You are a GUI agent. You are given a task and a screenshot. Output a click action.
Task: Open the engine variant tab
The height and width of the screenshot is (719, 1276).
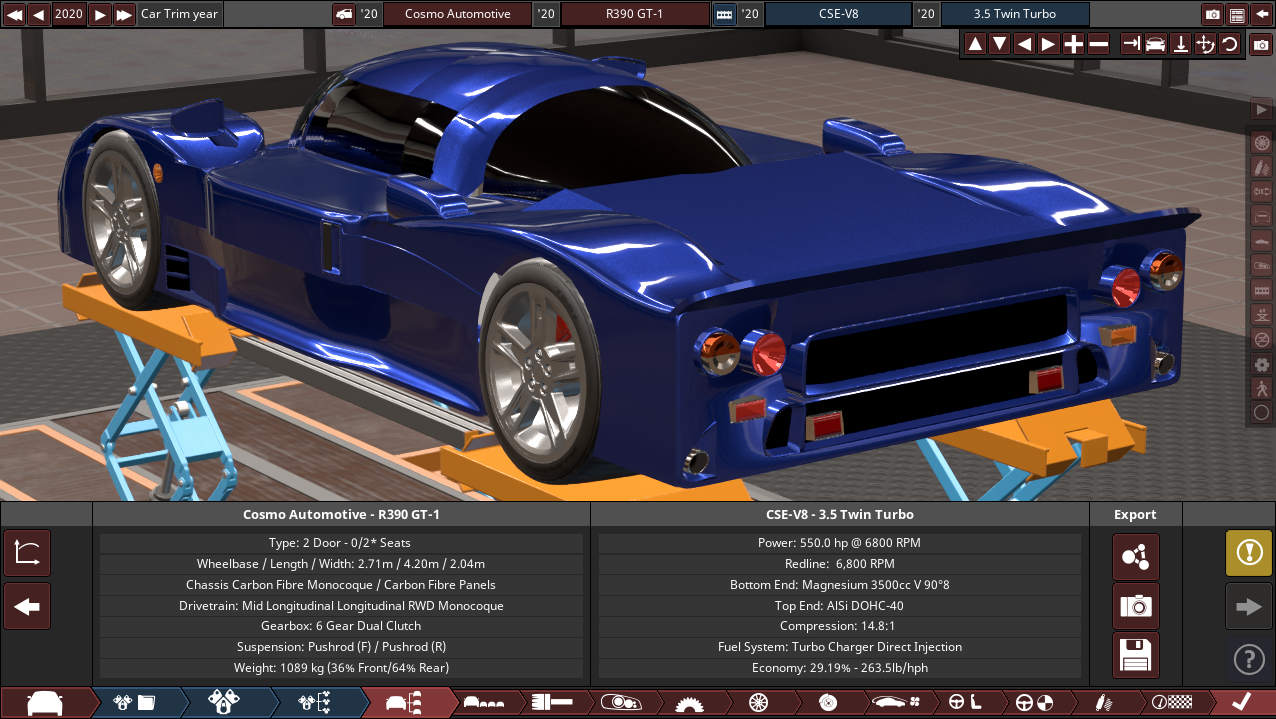[225, 703]
